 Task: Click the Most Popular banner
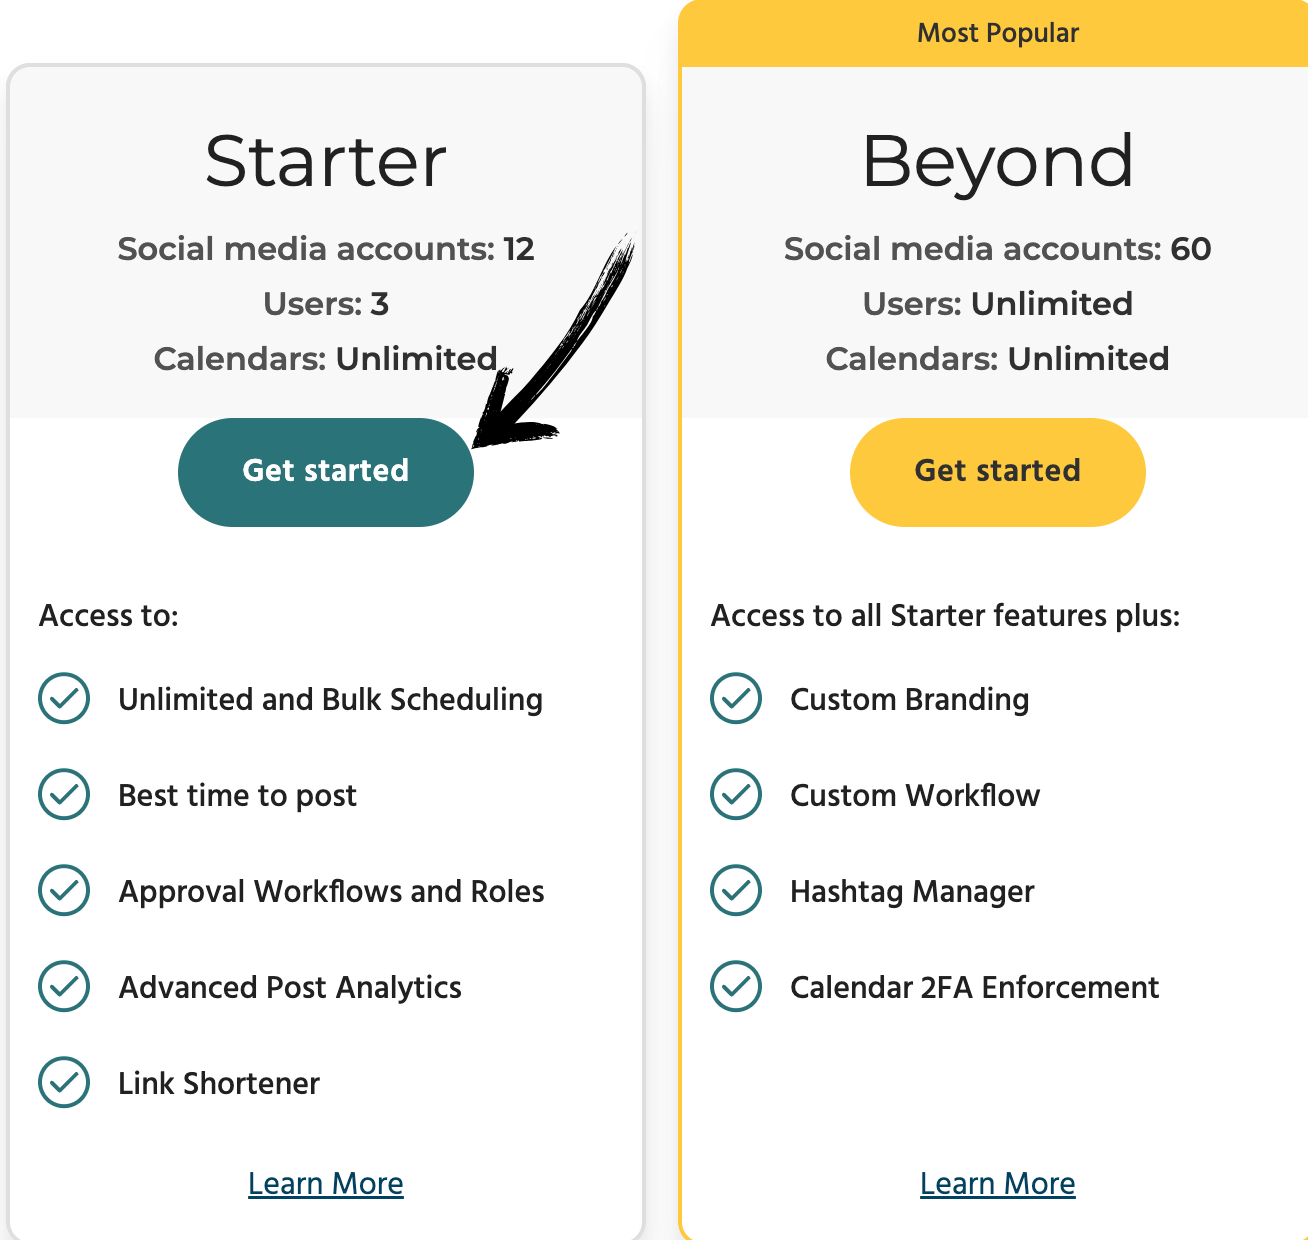pos(997,33)
